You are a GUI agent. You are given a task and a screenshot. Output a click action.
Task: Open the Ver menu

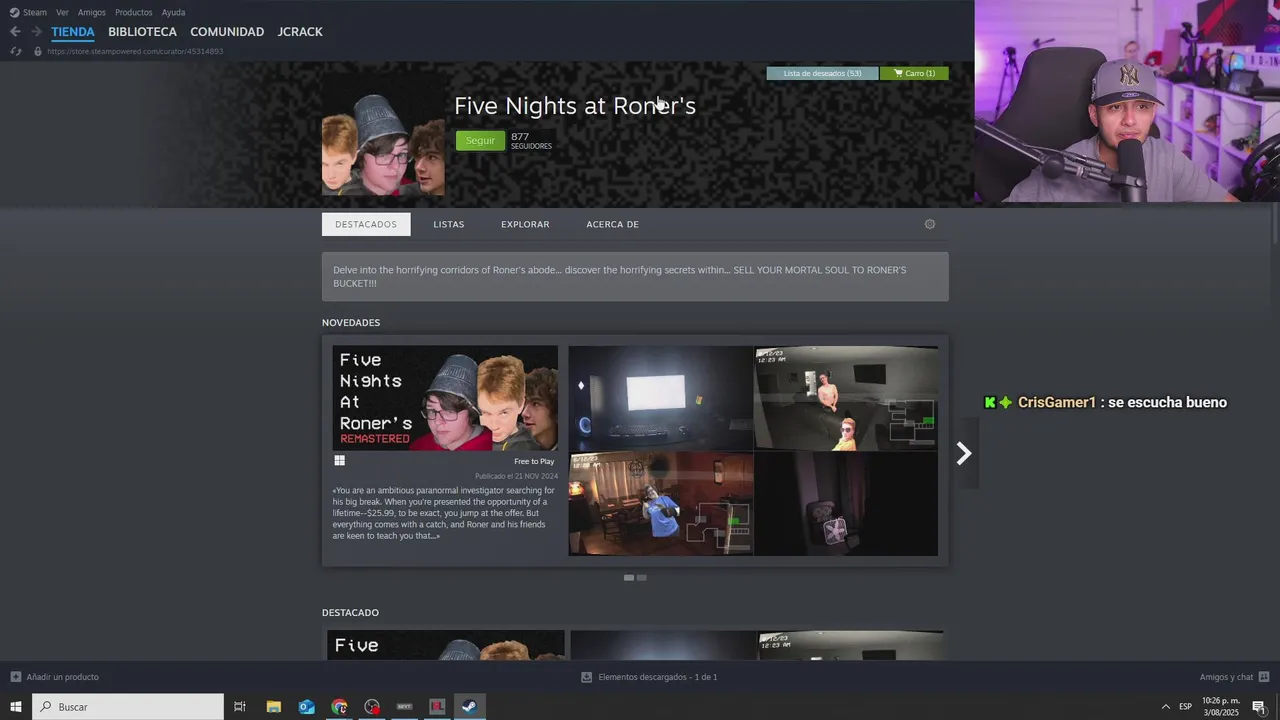pyautogui.click(x=62, y=12)
